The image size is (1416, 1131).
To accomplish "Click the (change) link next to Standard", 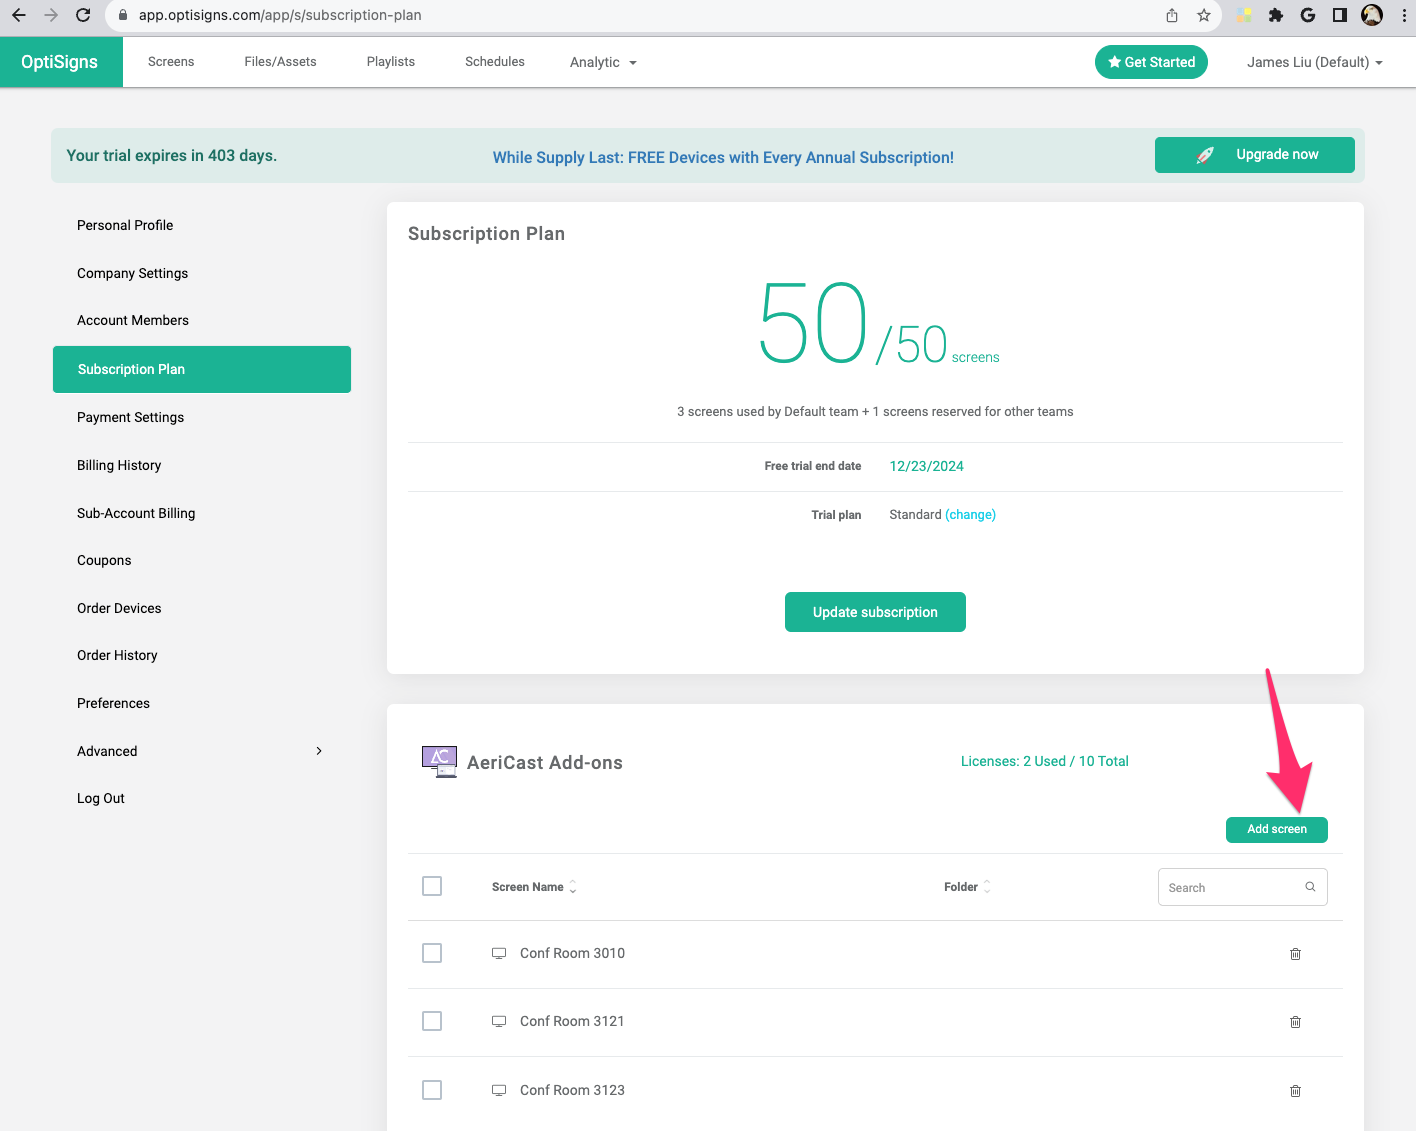I will (970, 515).
